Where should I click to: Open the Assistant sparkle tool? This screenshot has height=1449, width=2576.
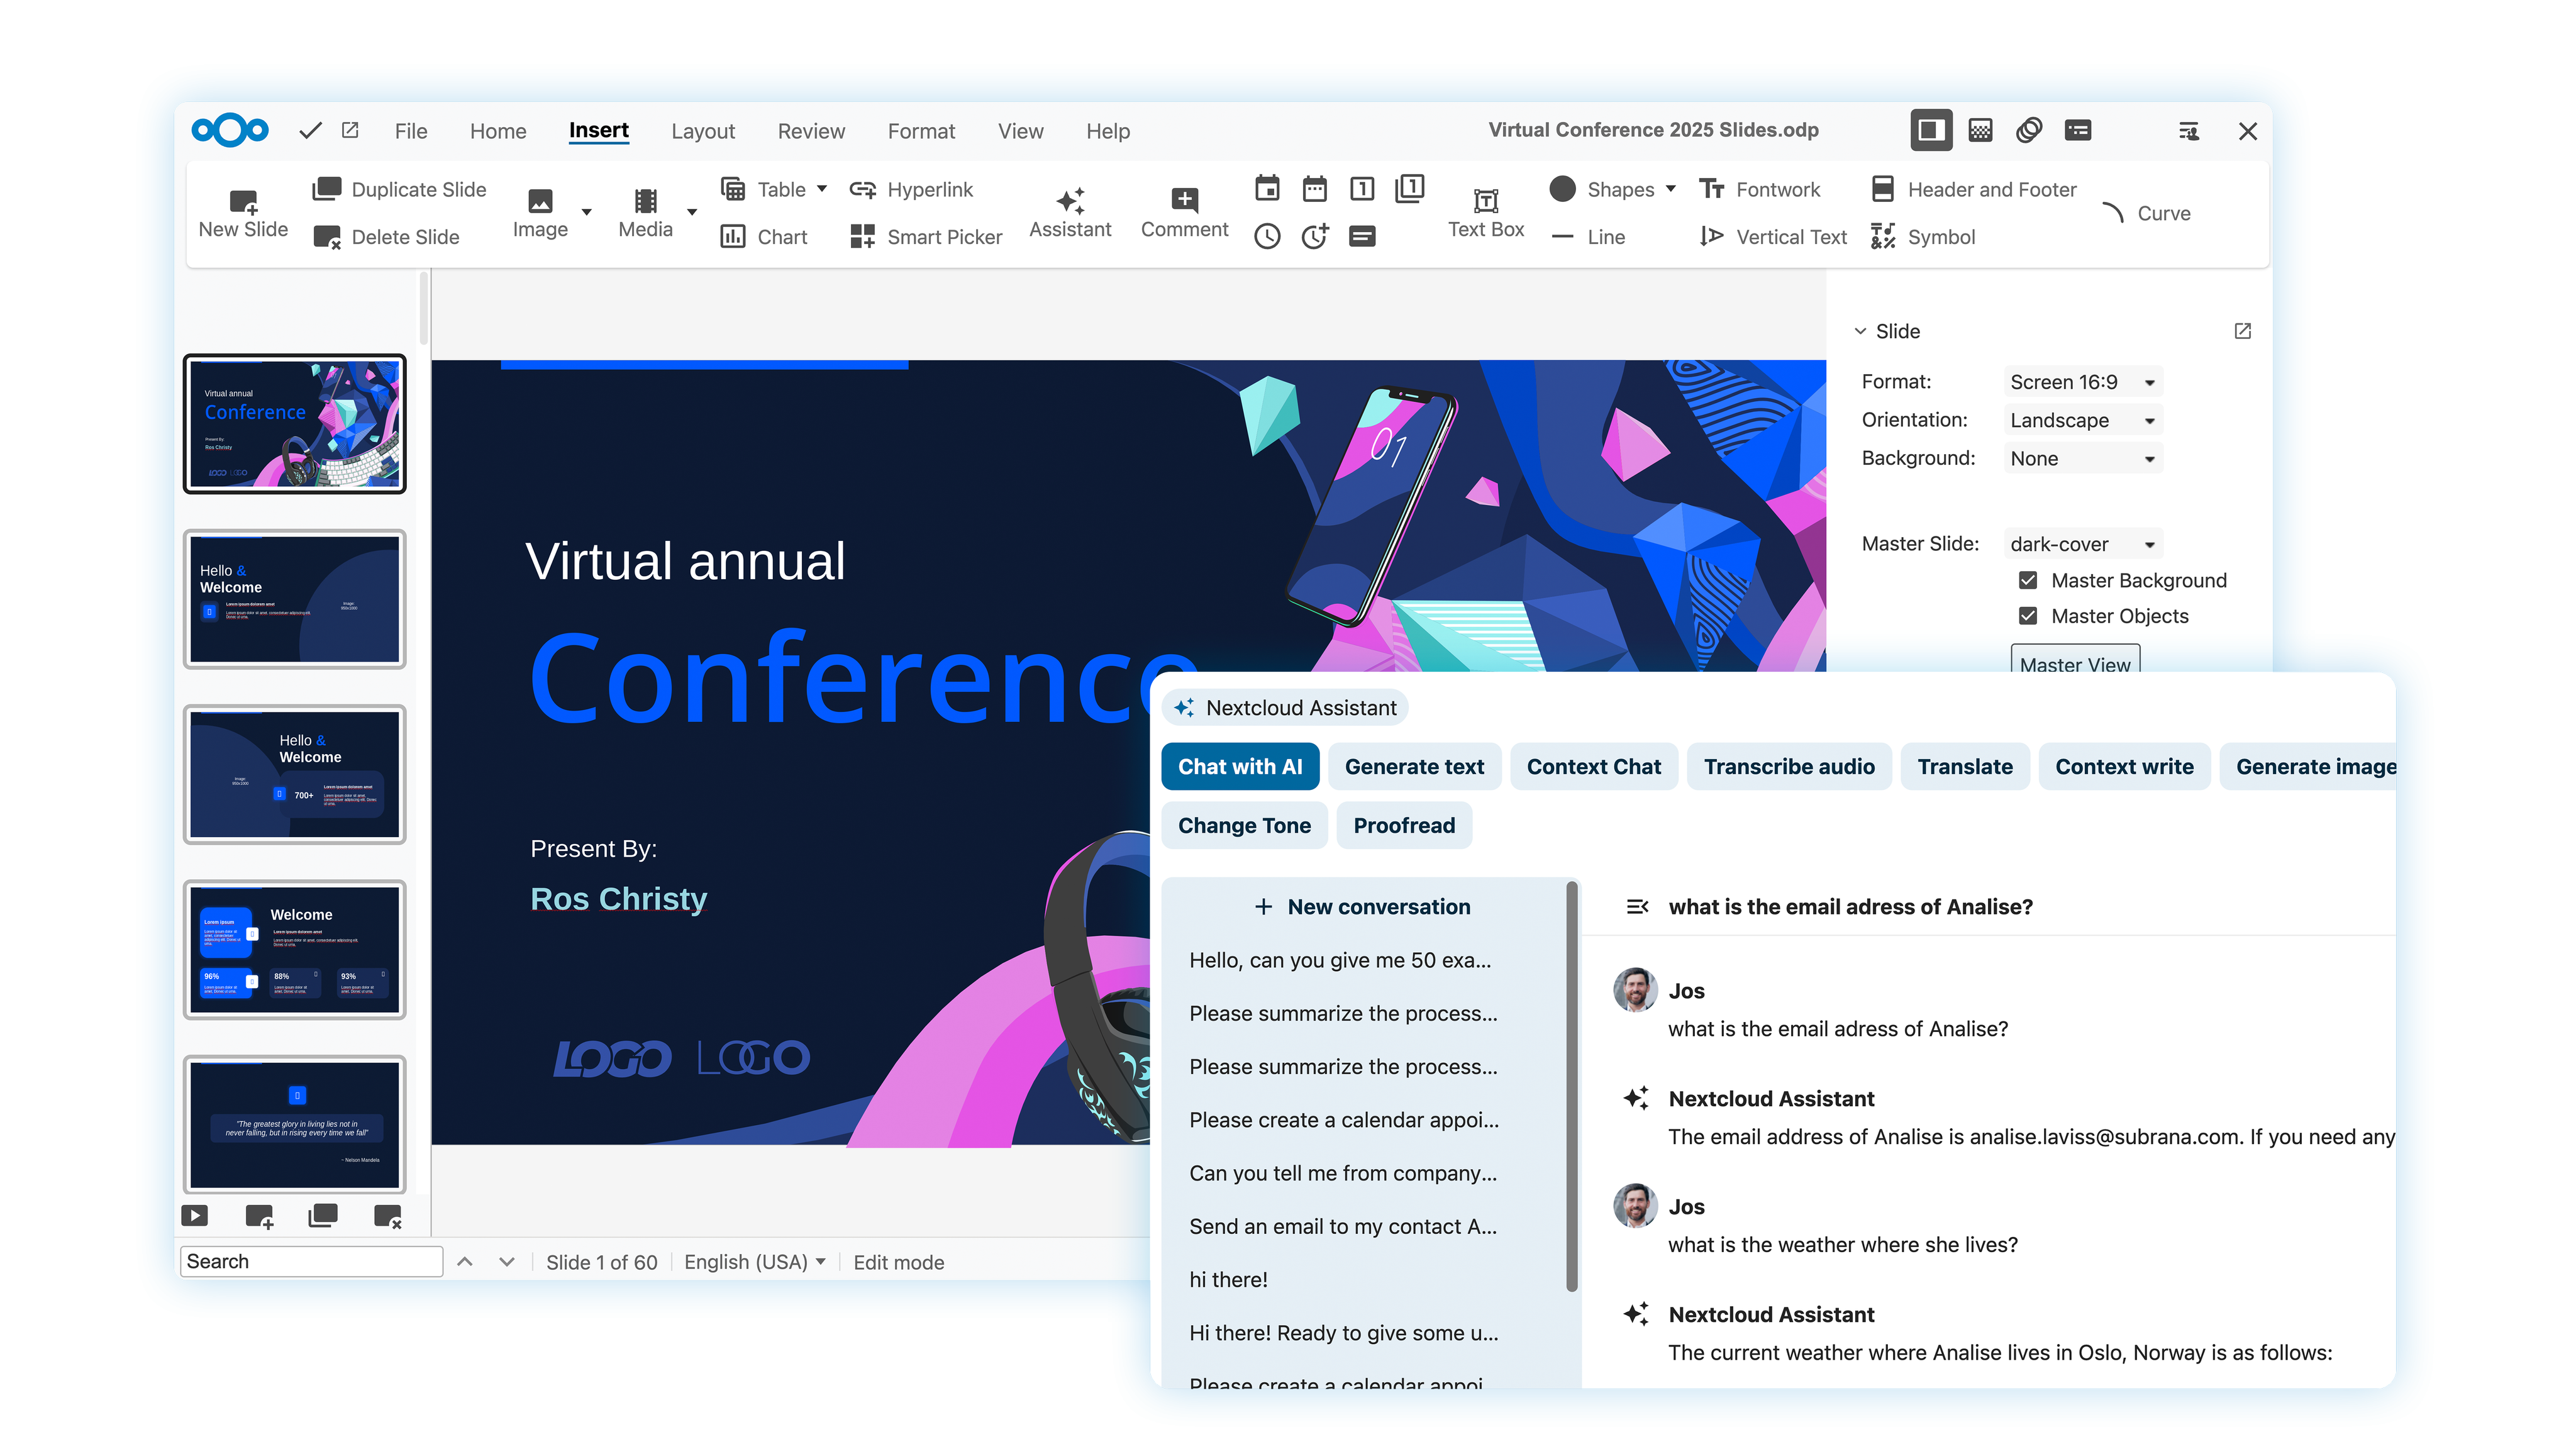(x=1070, y=213)
